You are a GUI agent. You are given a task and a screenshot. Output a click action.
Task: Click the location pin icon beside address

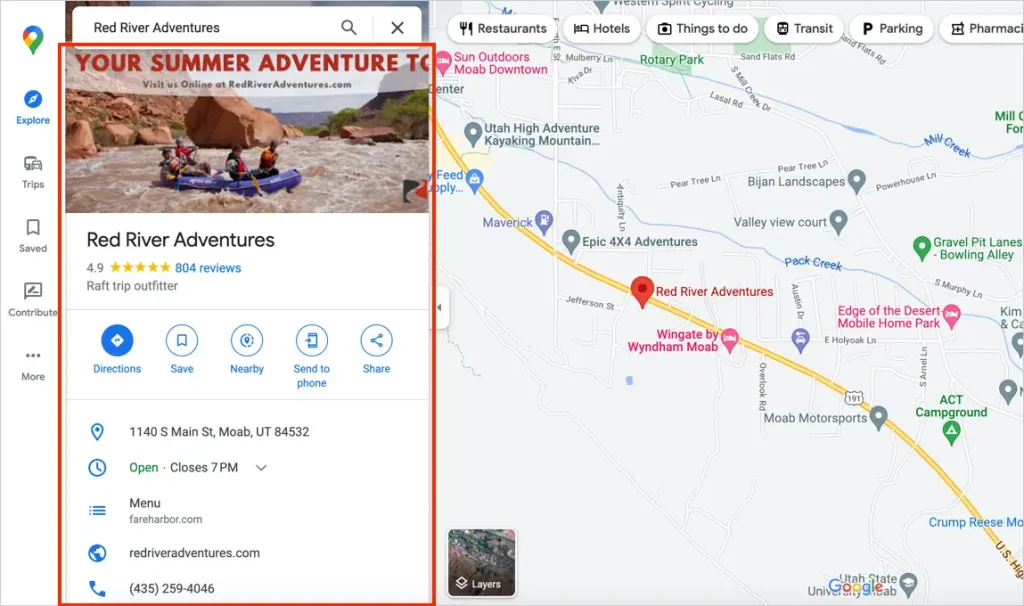[97, 432]
